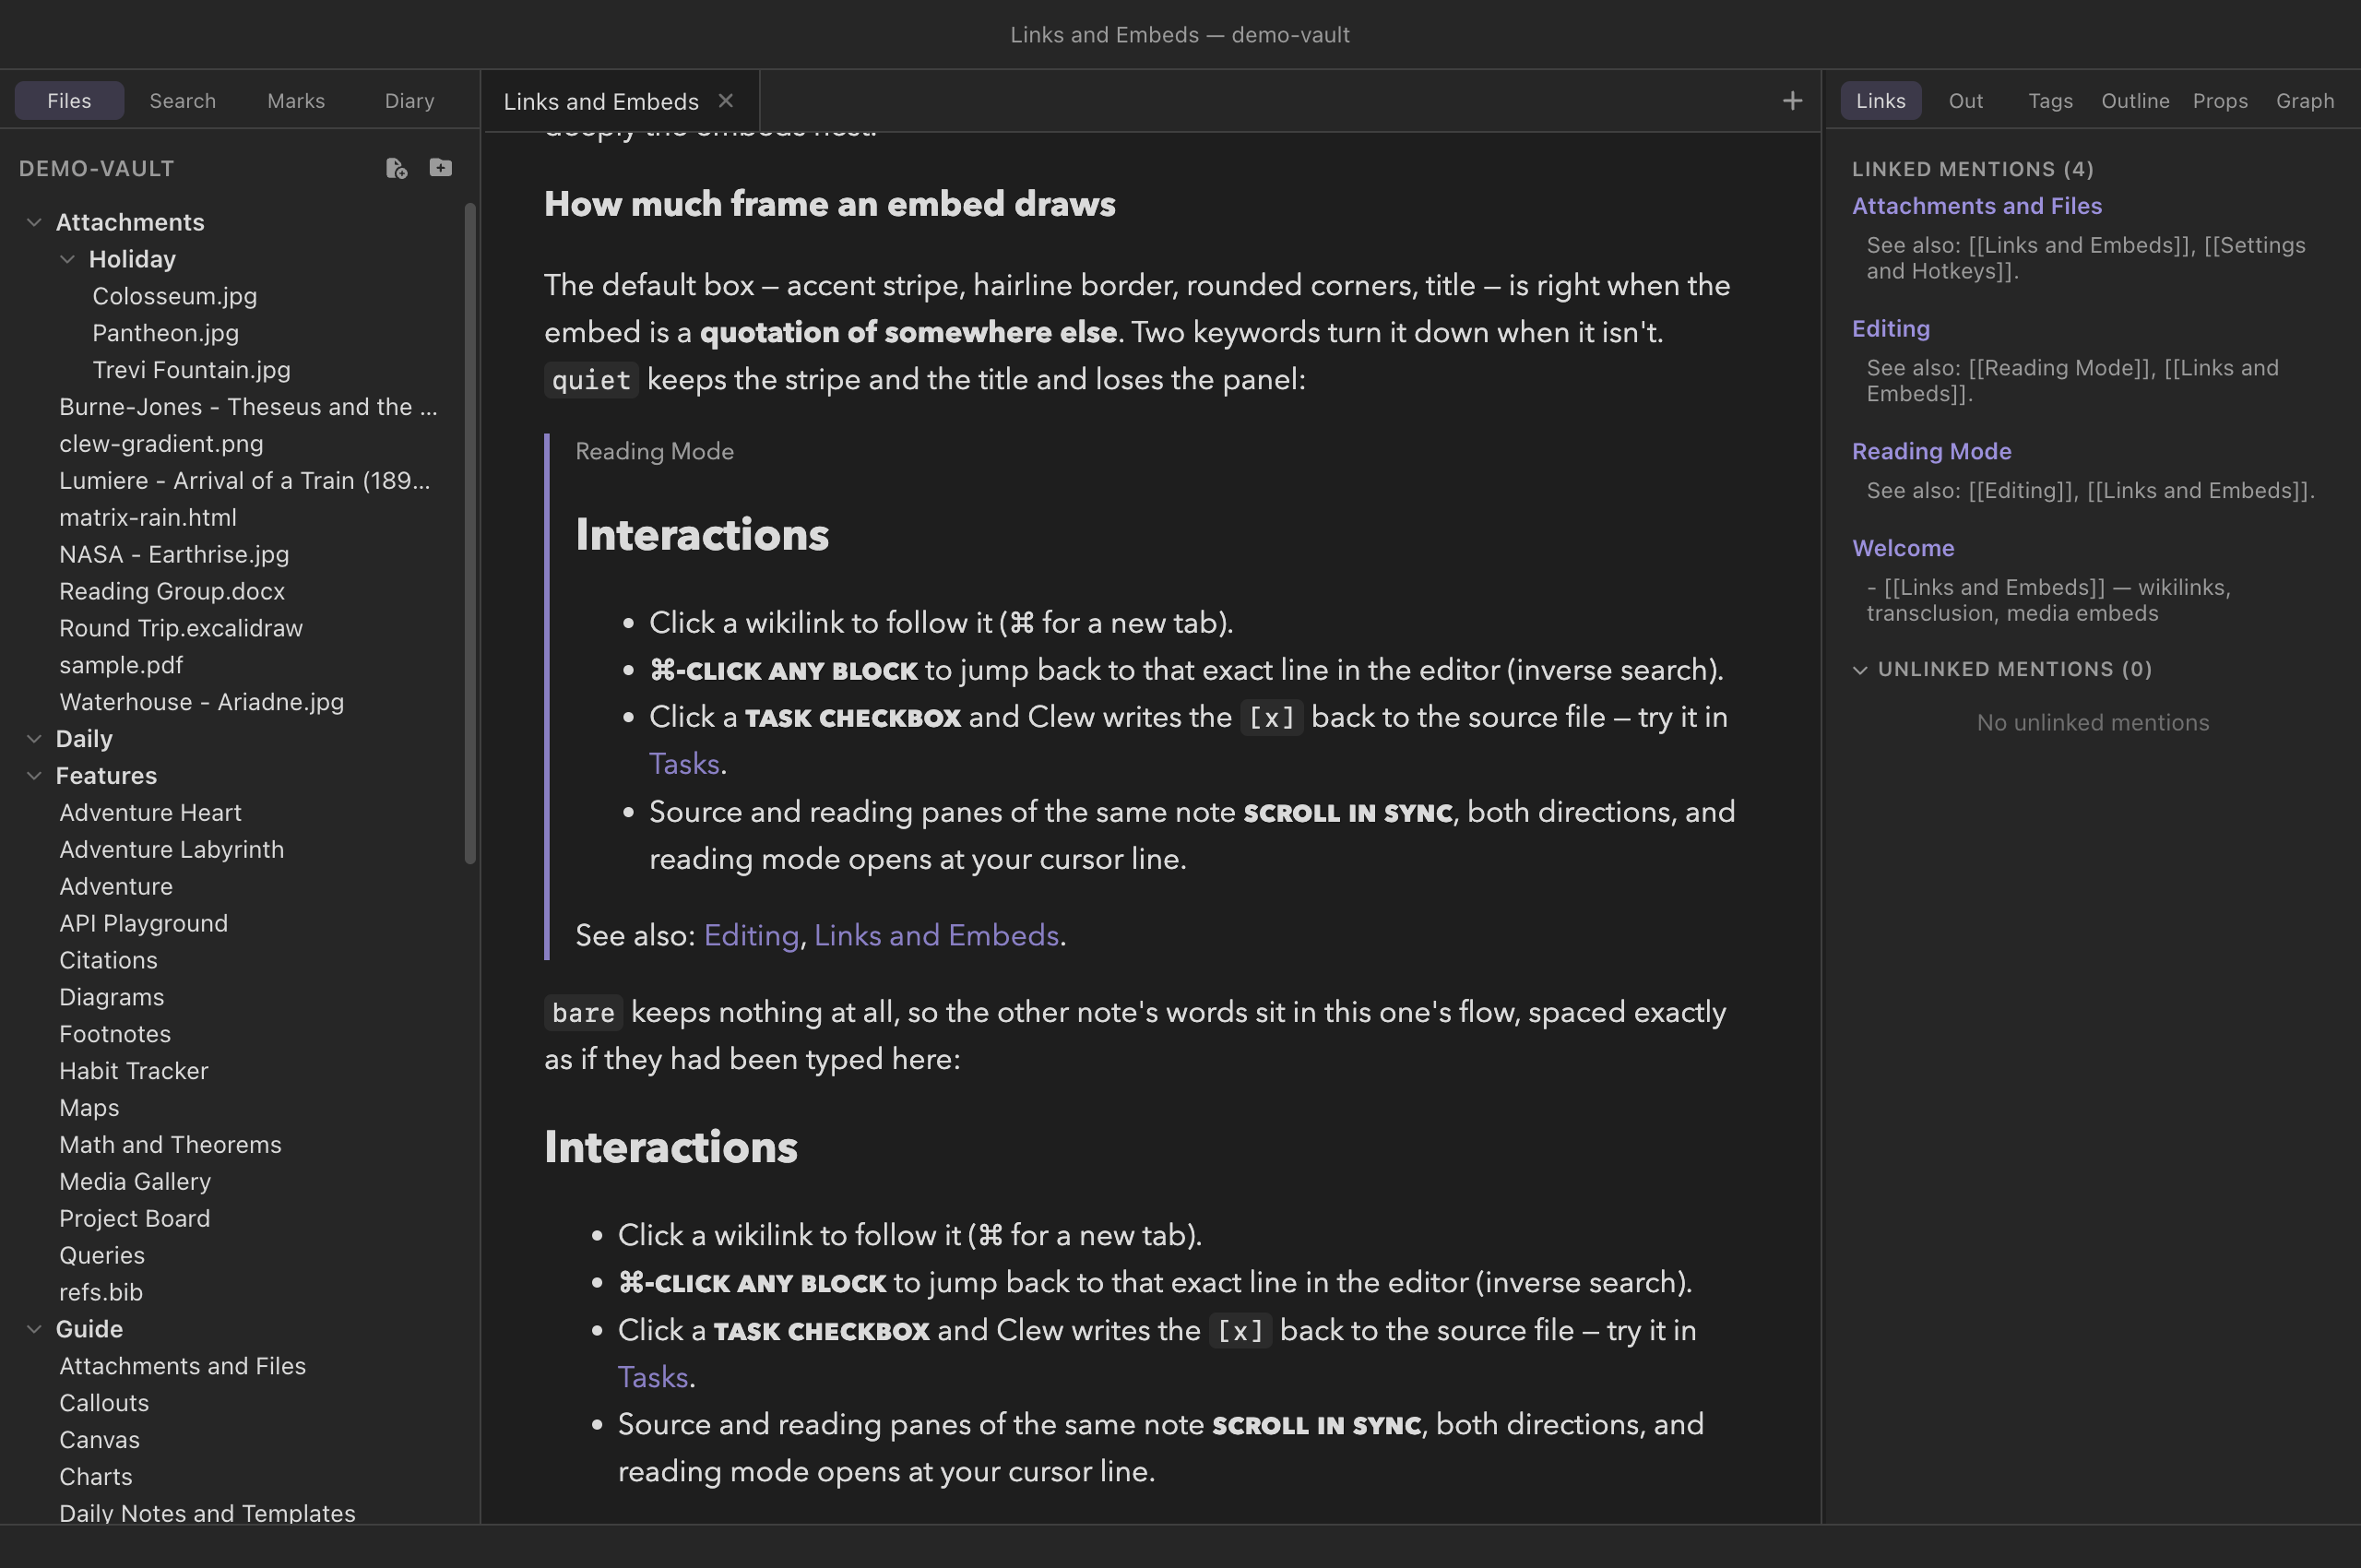Open Waterhouse - Ariadne.jpg
The height and width of the screenshot is (1568, 2361).
coord(201,703)
